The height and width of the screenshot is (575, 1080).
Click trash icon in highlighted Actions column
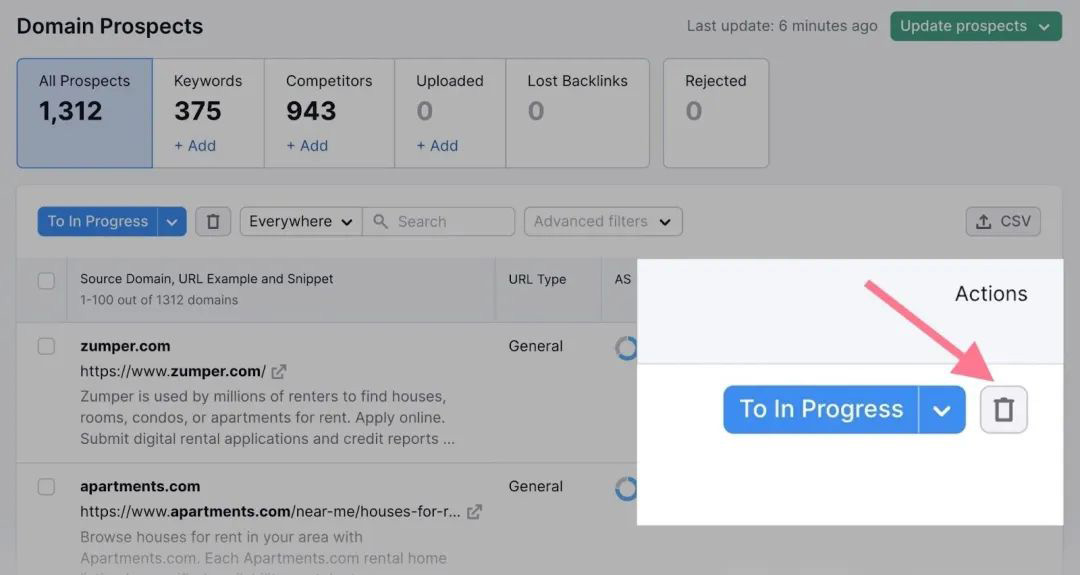point(1003,410)
